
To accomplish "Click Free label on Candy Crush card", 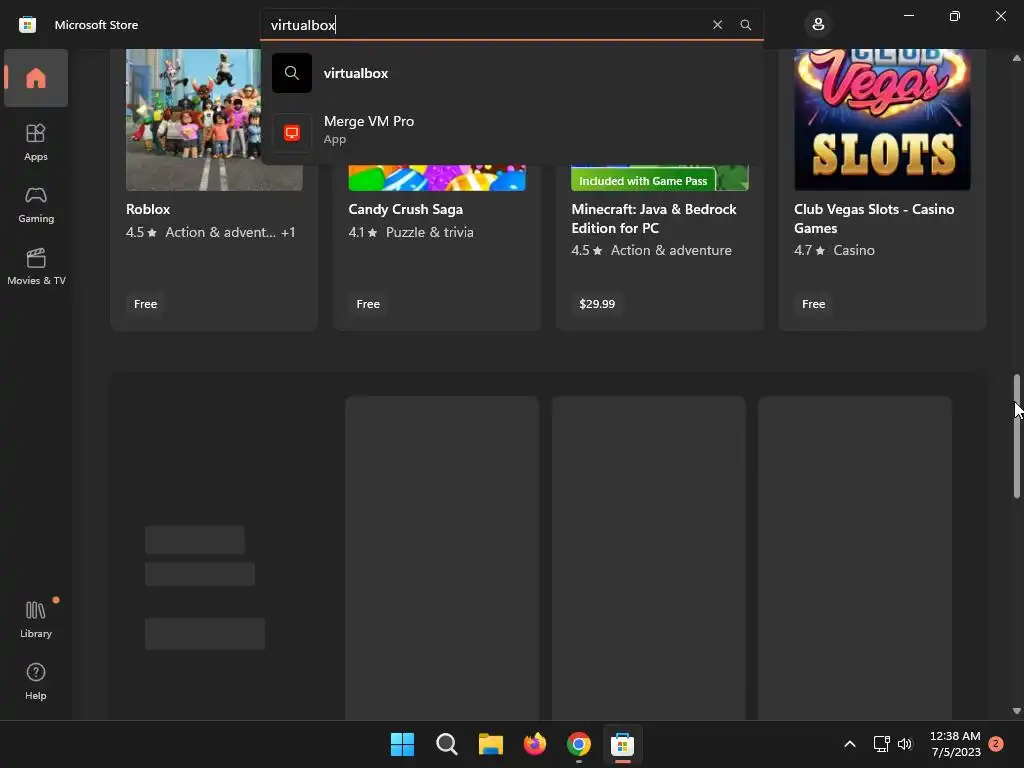I will point(368,304).
